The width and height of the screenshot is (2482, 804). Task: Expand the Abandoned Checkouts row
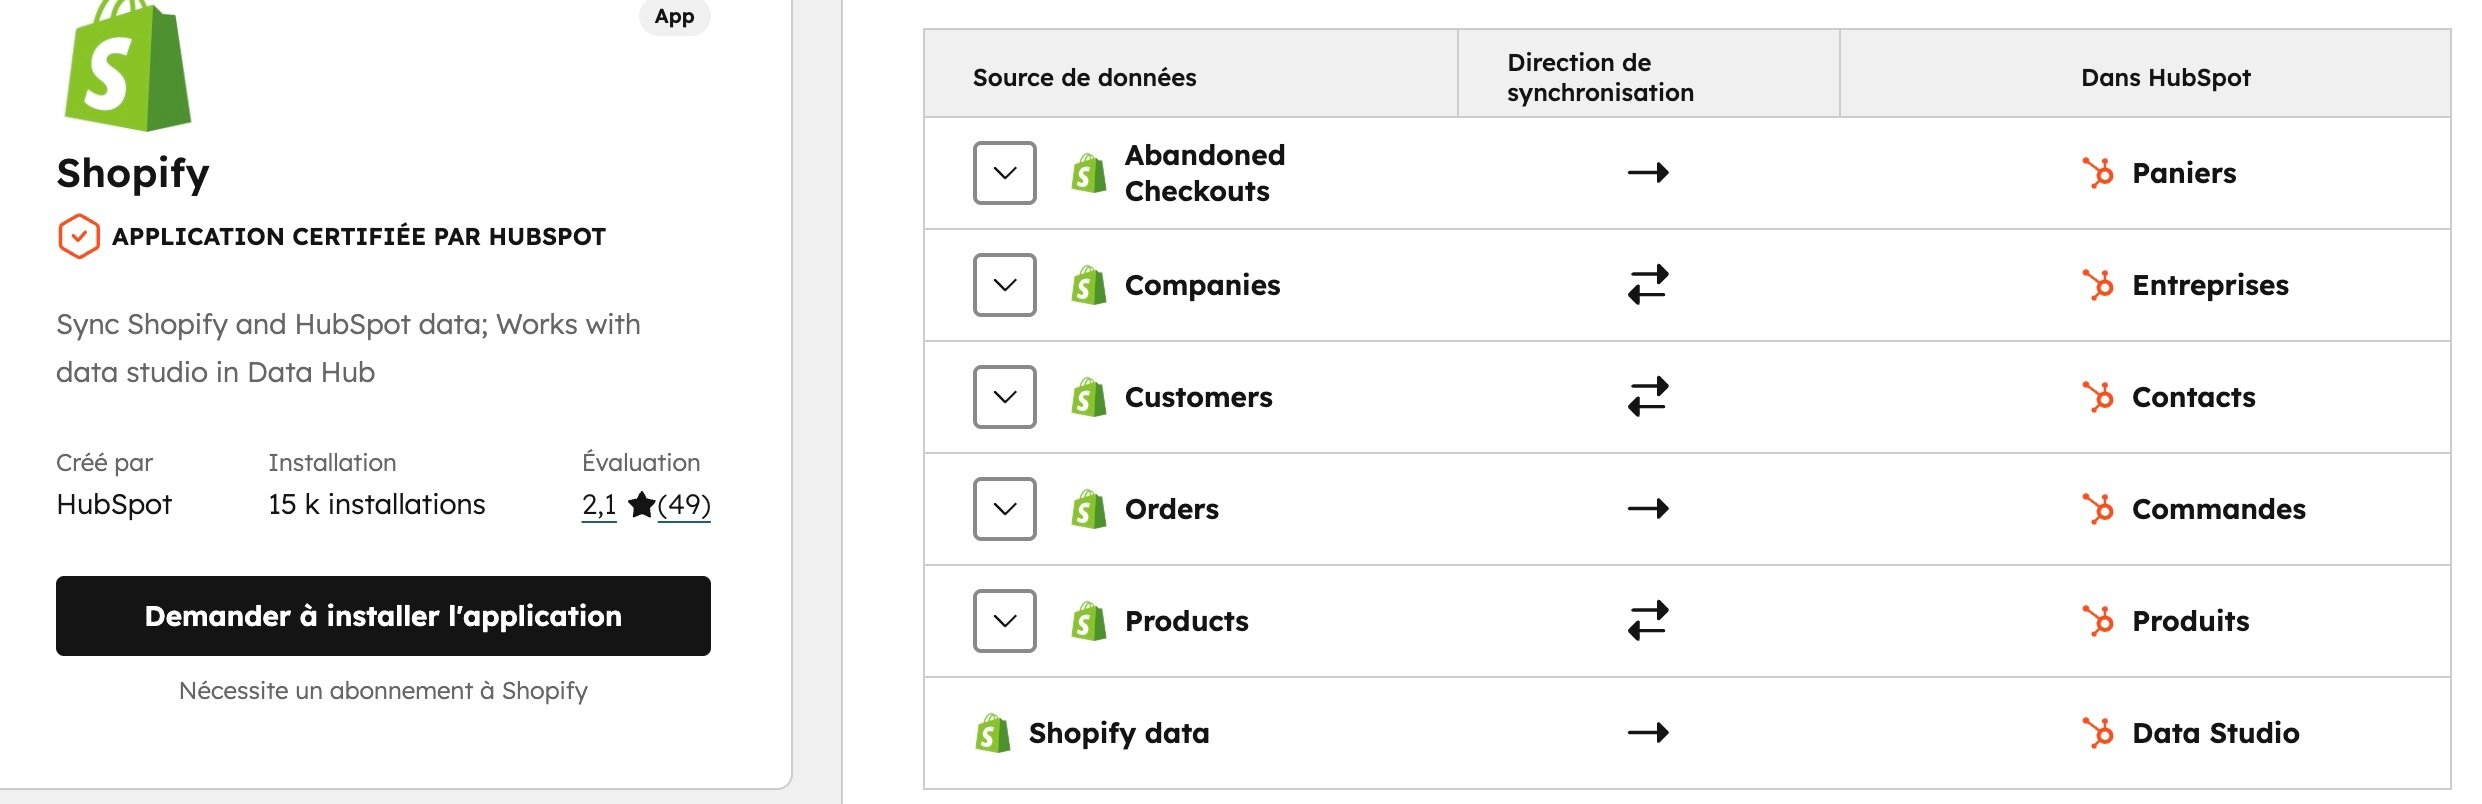1003,172
